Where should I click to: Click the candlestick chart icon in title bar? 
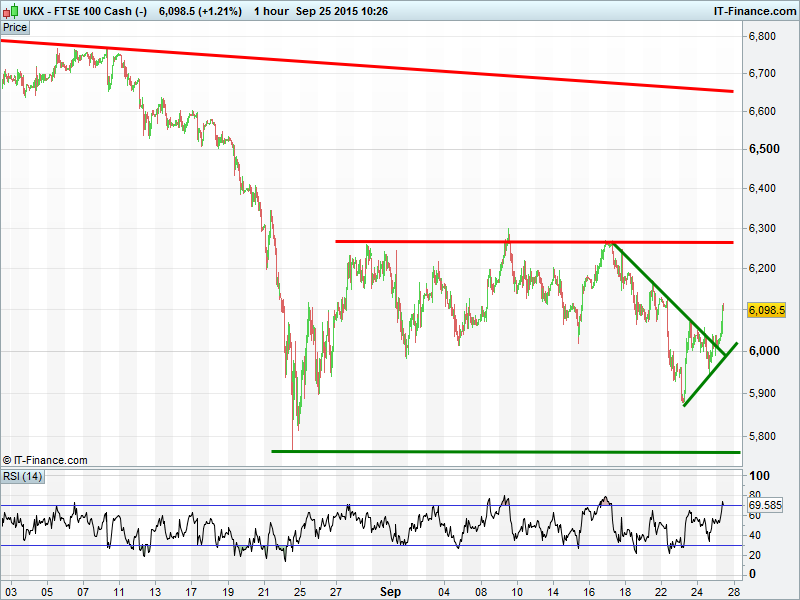pyautogui.click(x=10, y=11)
